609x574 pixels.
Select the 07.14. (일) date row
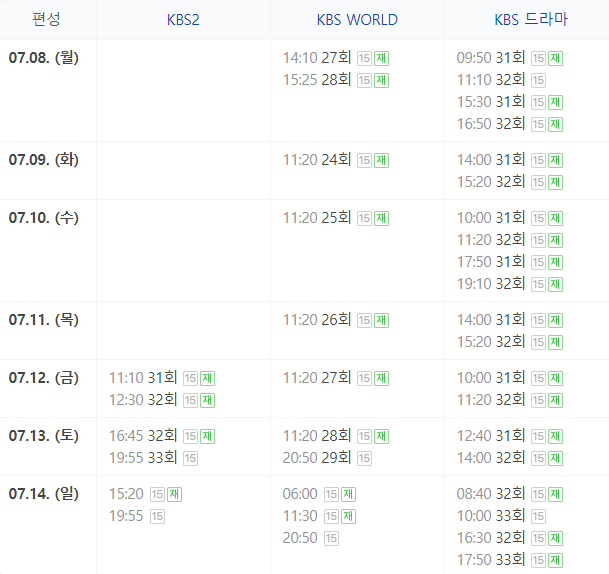click(x=44, y=494)
